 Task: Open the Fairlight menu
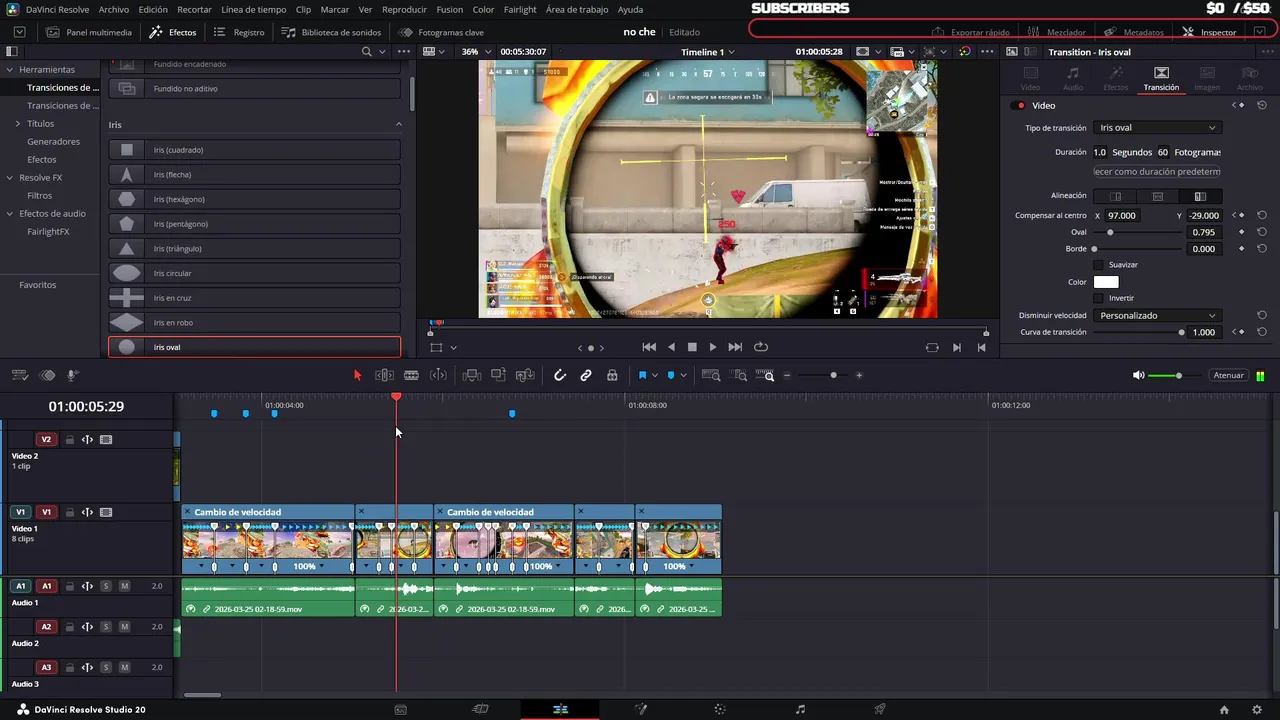(520, 9)
